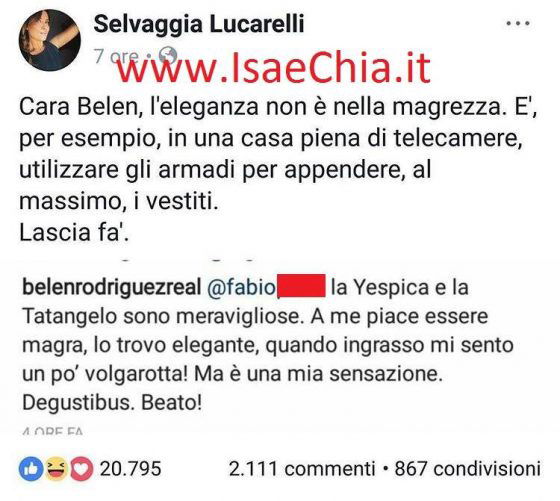
Task: Open the three-dot post options menu
Action: pyautogui.click(x=518, y=24)
